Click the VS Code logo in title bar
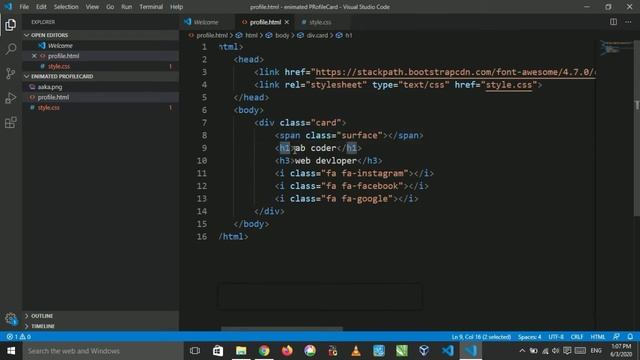This screenshot has height=360, width=640. (x=8, y=7)
